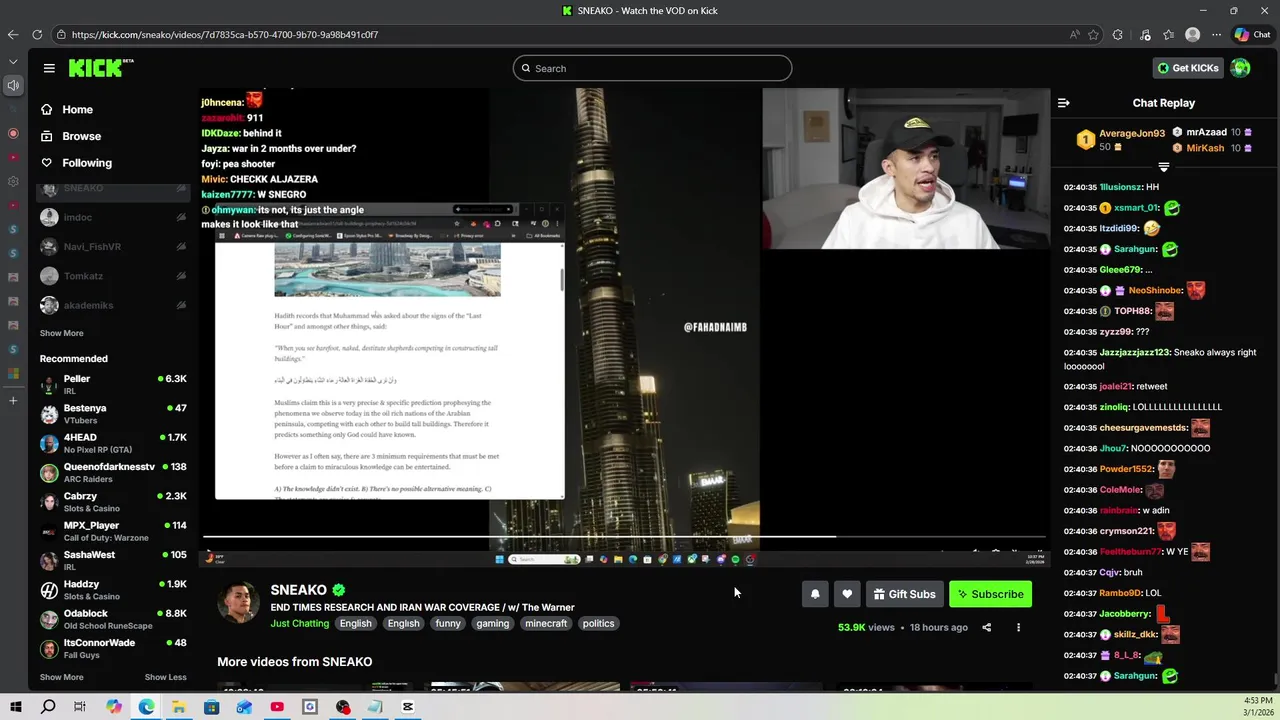Open the browser extensions icon

point(1118,34)
